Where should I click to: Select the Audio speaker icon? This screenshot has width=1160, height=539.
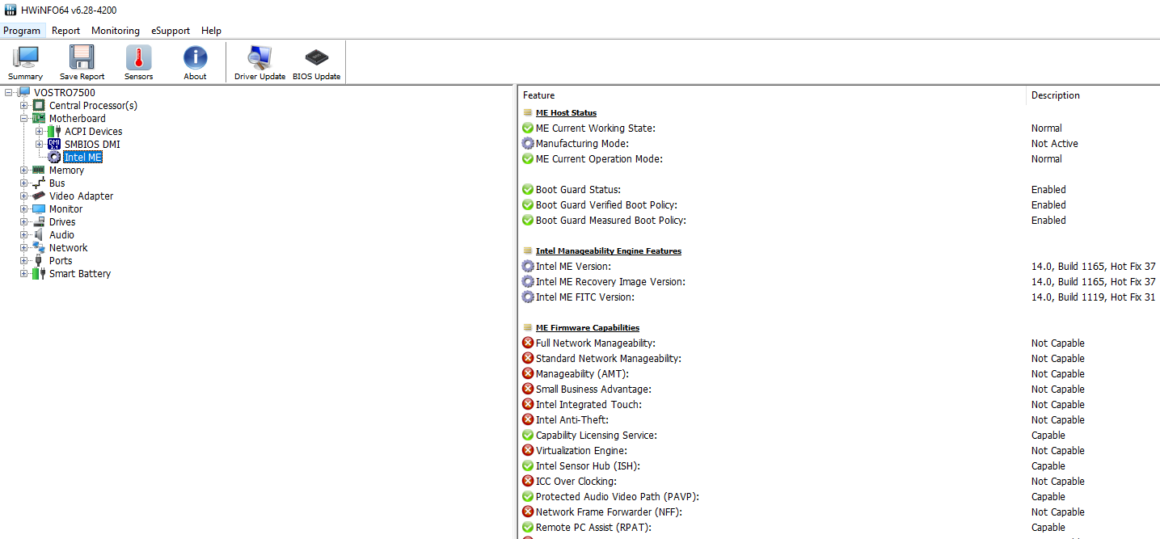[x=38, y=235]
